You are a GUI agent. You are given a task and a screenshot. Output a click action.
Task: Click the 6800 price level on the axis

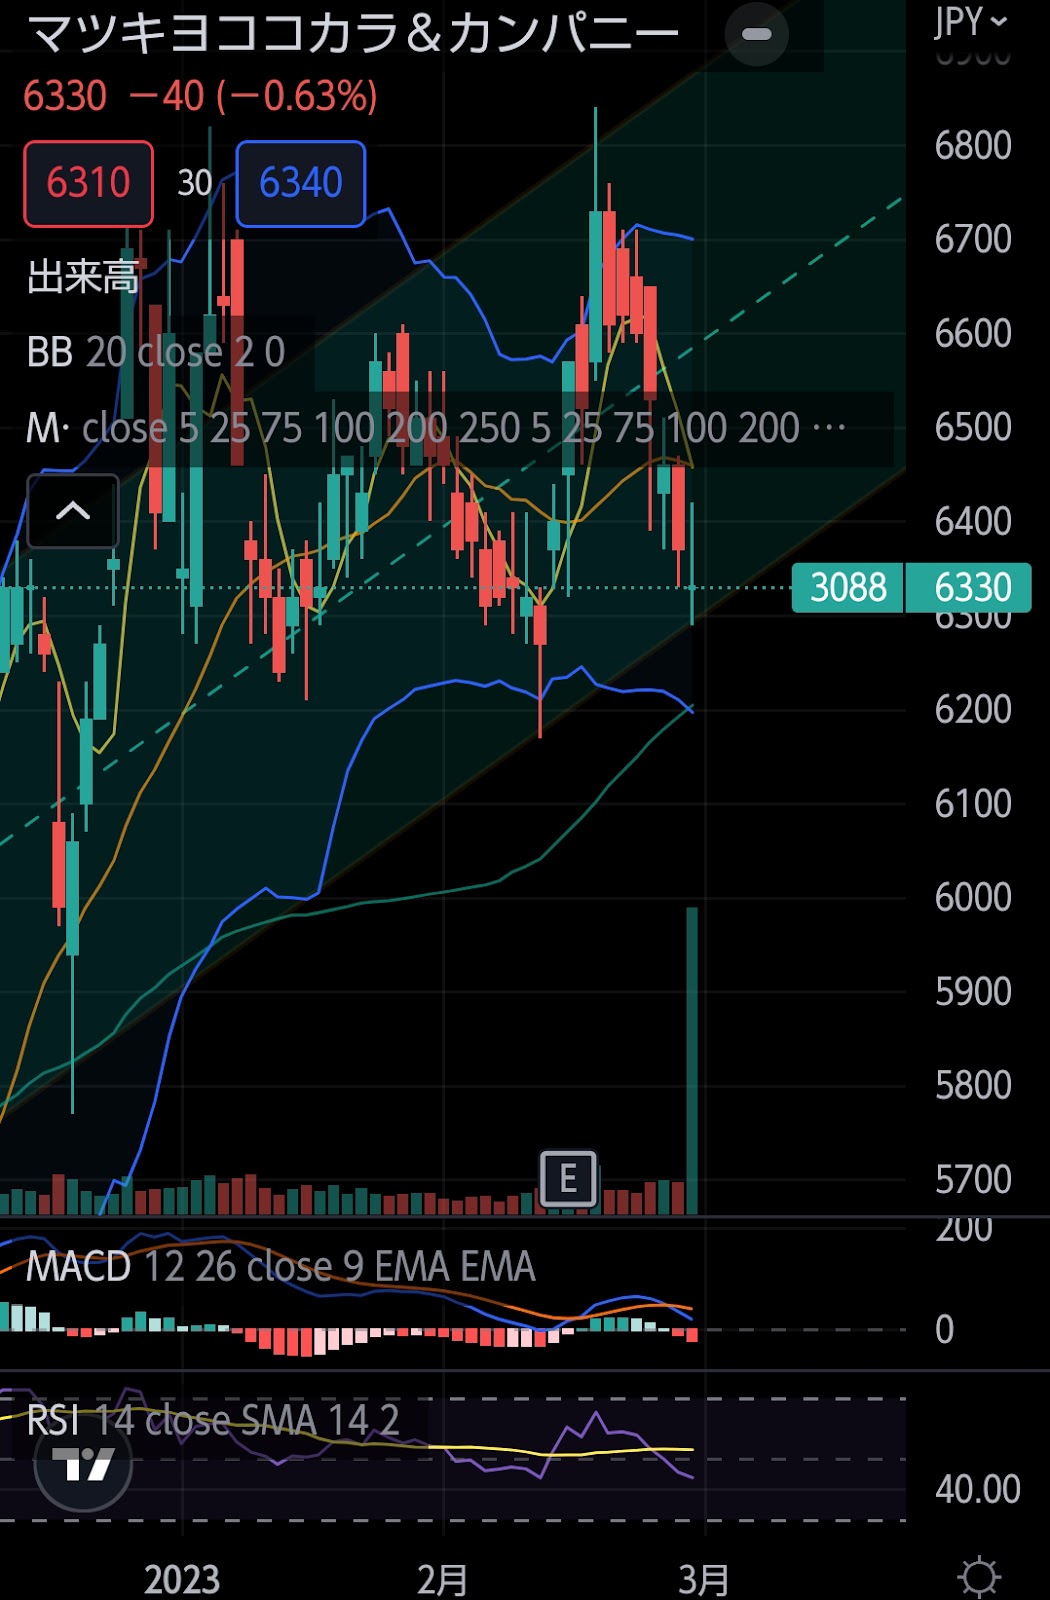pyautogui.click(x=973, y=146)
